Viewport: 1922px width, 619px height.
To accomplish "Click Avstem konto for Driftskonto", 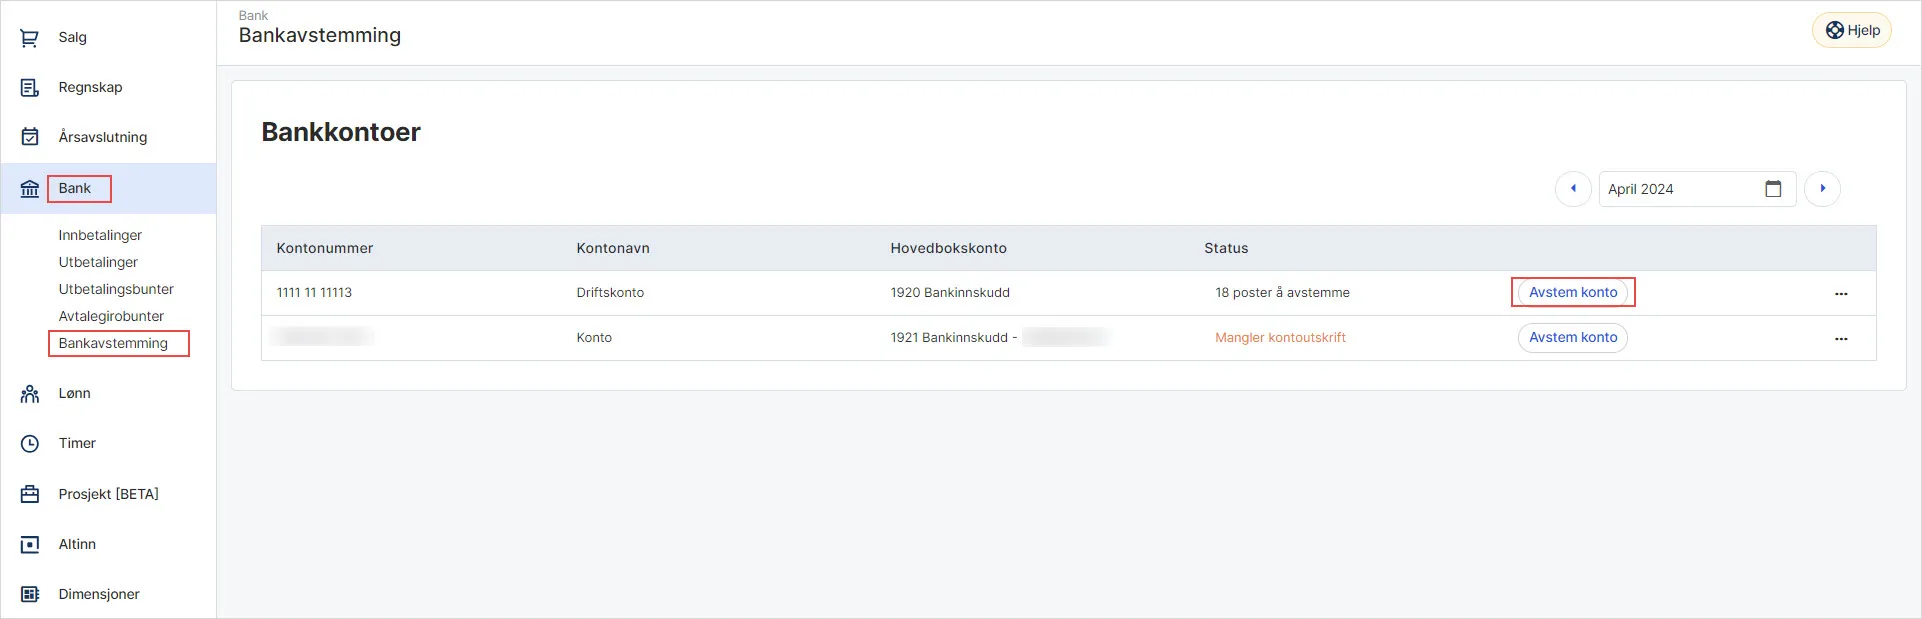I will [1573, 292].
